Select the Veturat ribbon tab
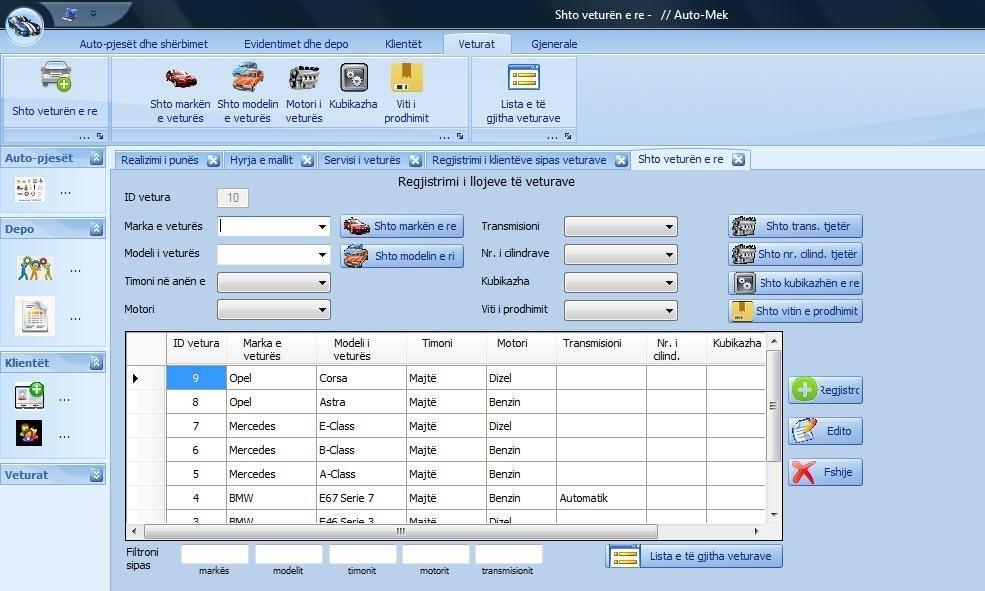985x591 pixels. pos(476,44)
